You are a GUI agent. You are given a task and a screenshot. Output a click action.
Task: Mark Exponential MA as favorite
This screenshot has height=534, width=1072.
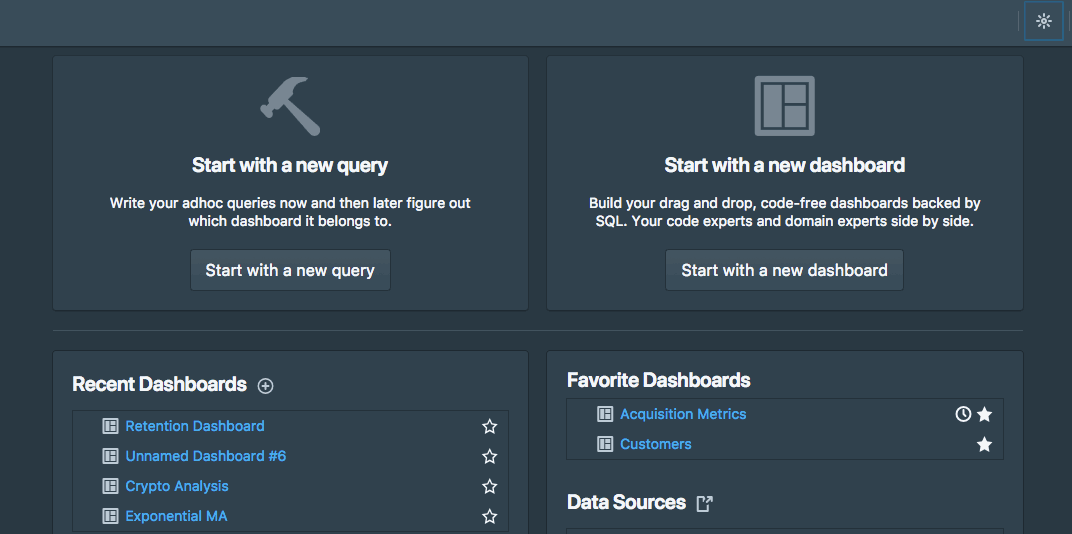tap(490, 516)
